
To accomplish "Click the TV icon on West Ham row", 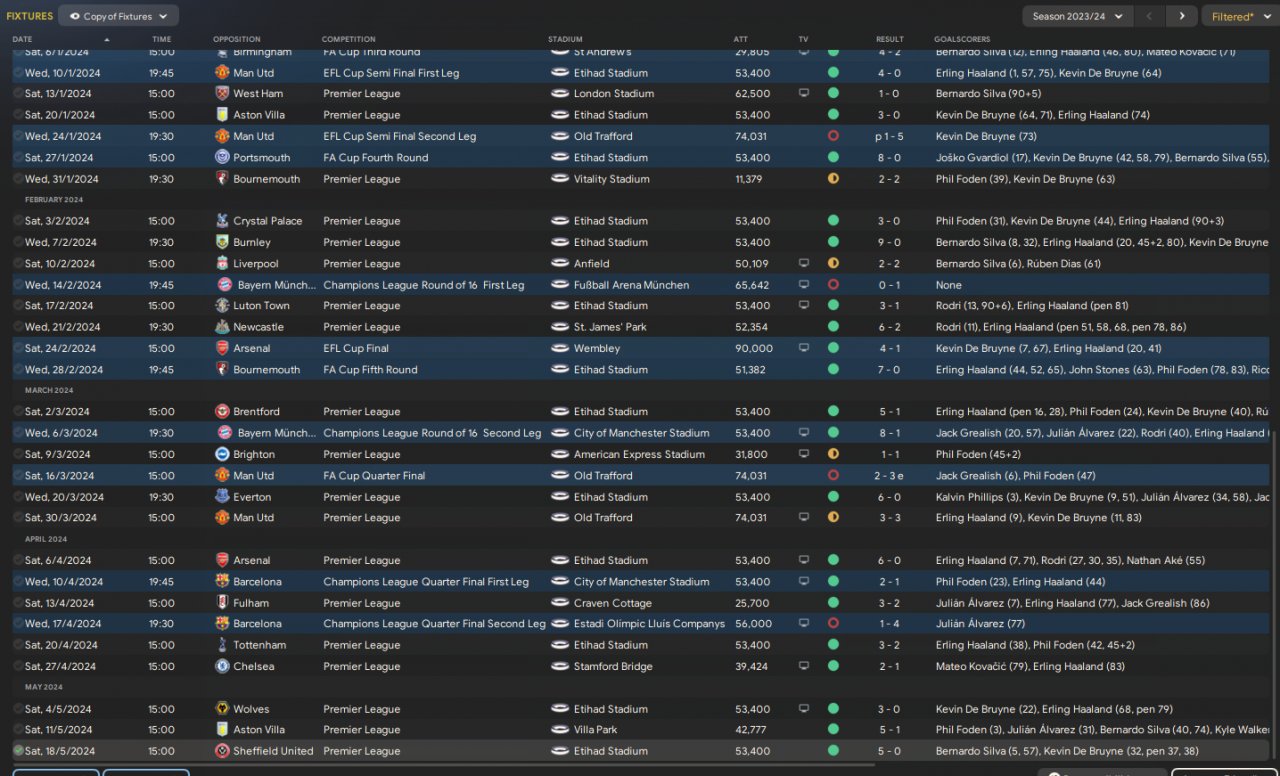I will pyautogui.click(x=804, y=94).
